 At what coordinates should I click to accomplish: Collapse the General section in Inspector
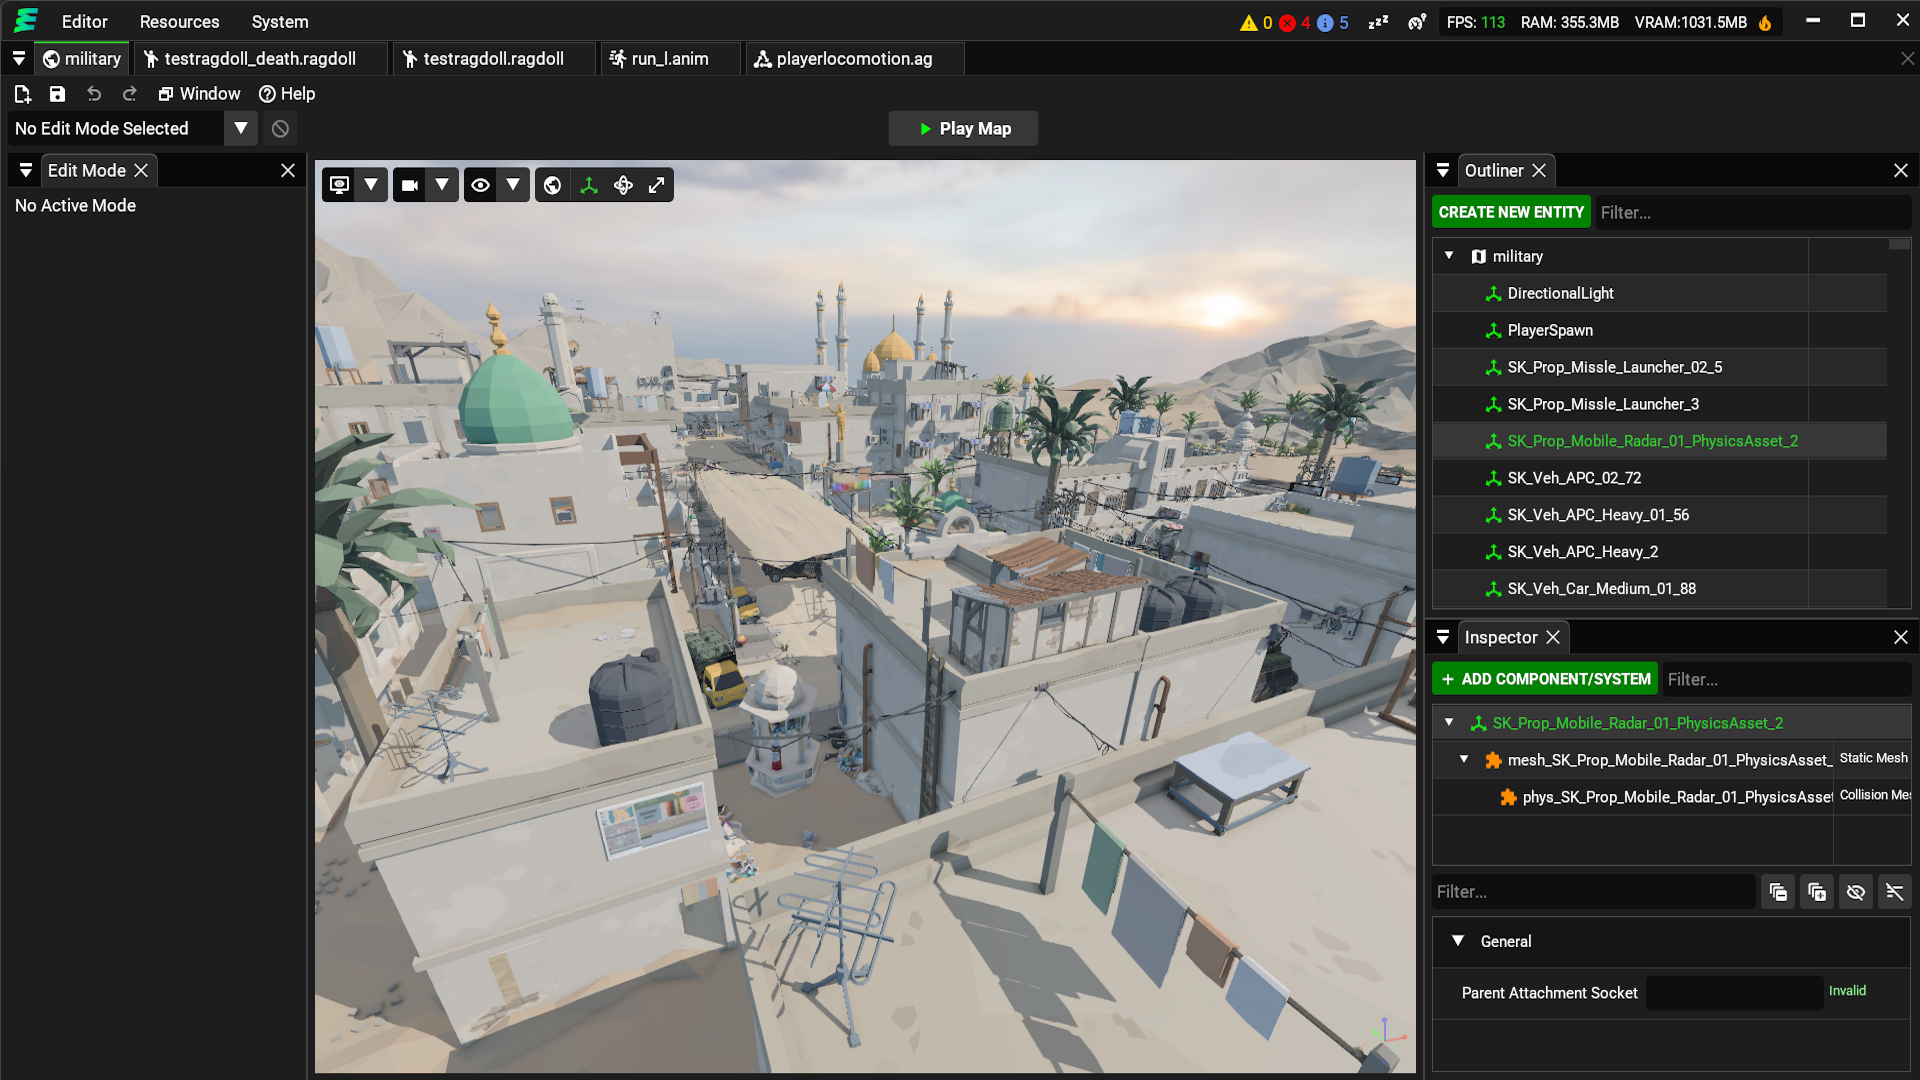coord(1458,941)
